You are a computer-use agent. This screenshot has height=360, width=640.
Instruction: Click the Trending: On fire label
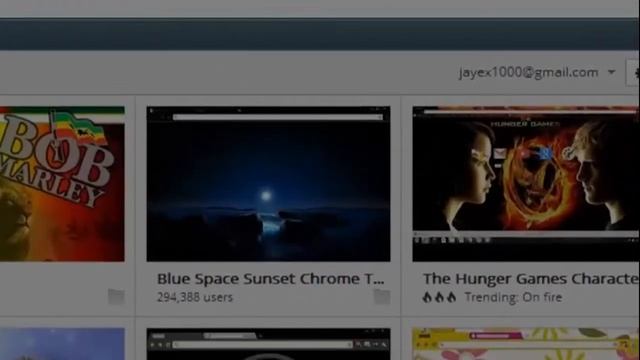[513, 297]
